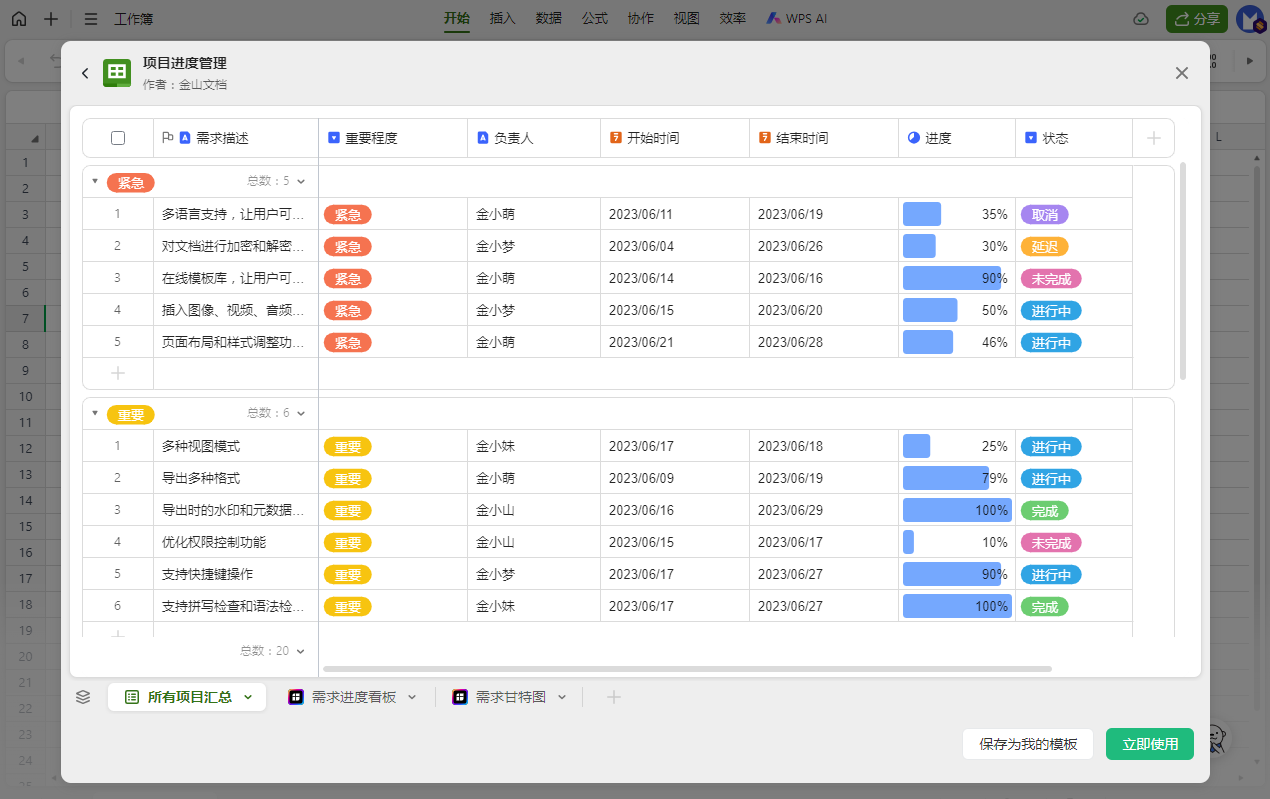Toggle the select-all checkbox in header
Viewport: 1270px width, 799px height.
point(118,138)
